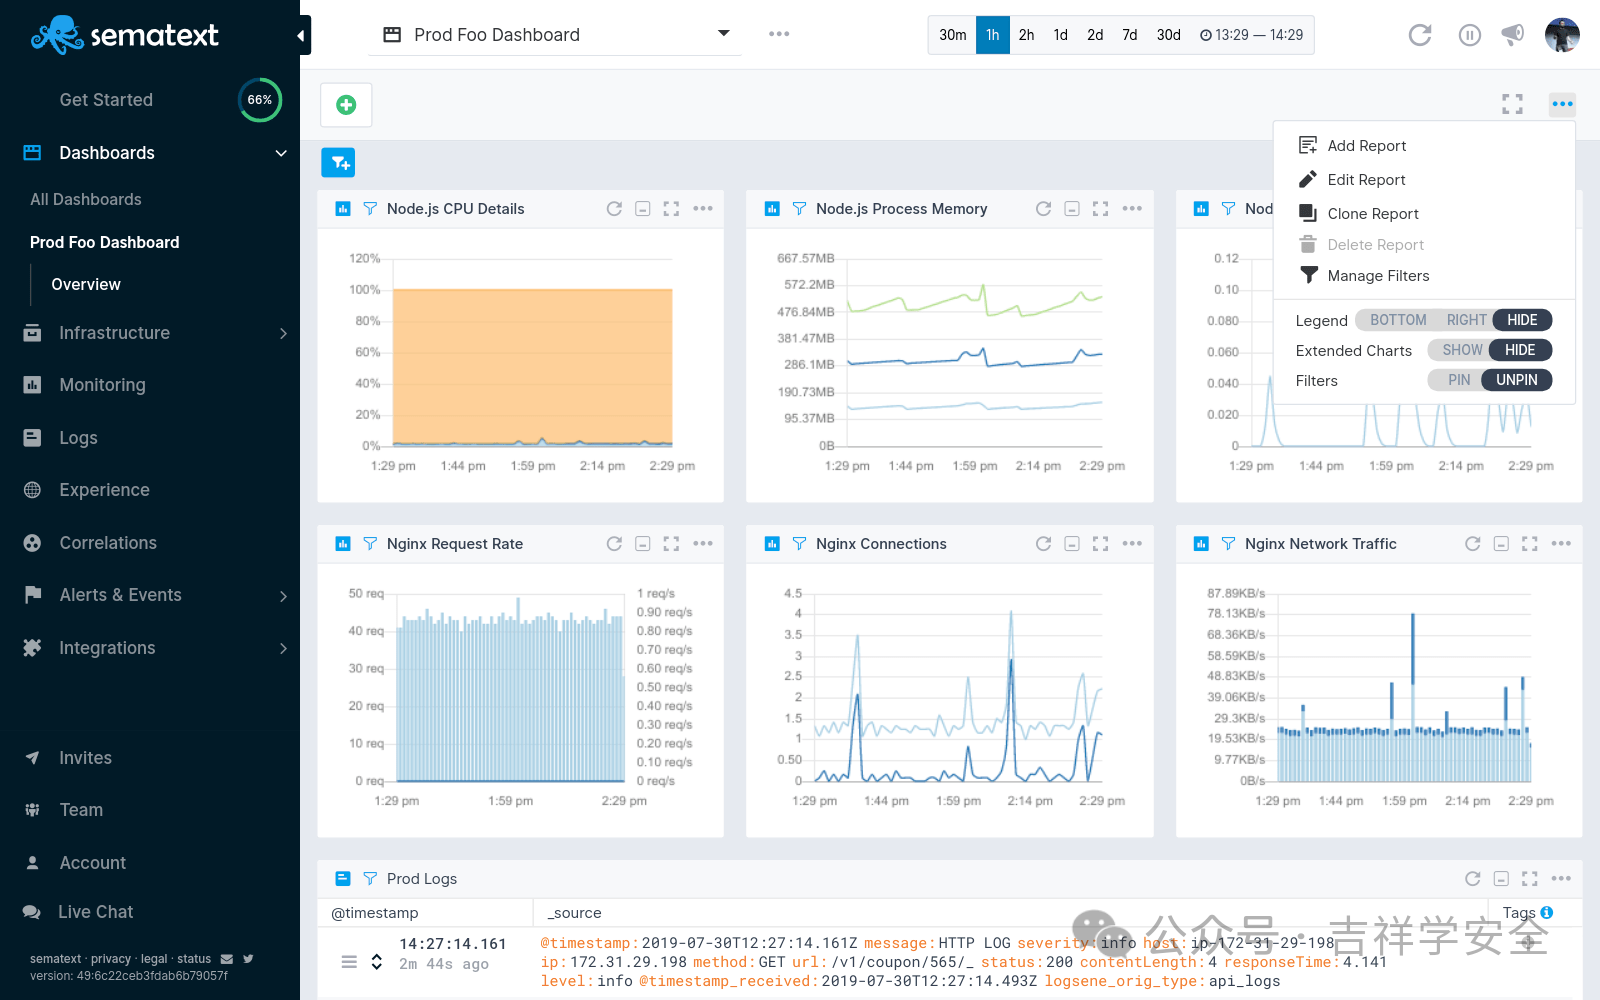1600x1000 pixels.
Task: Fullscreen the Node.js Process Memory chart
Action: click(x=1100, y=209)
